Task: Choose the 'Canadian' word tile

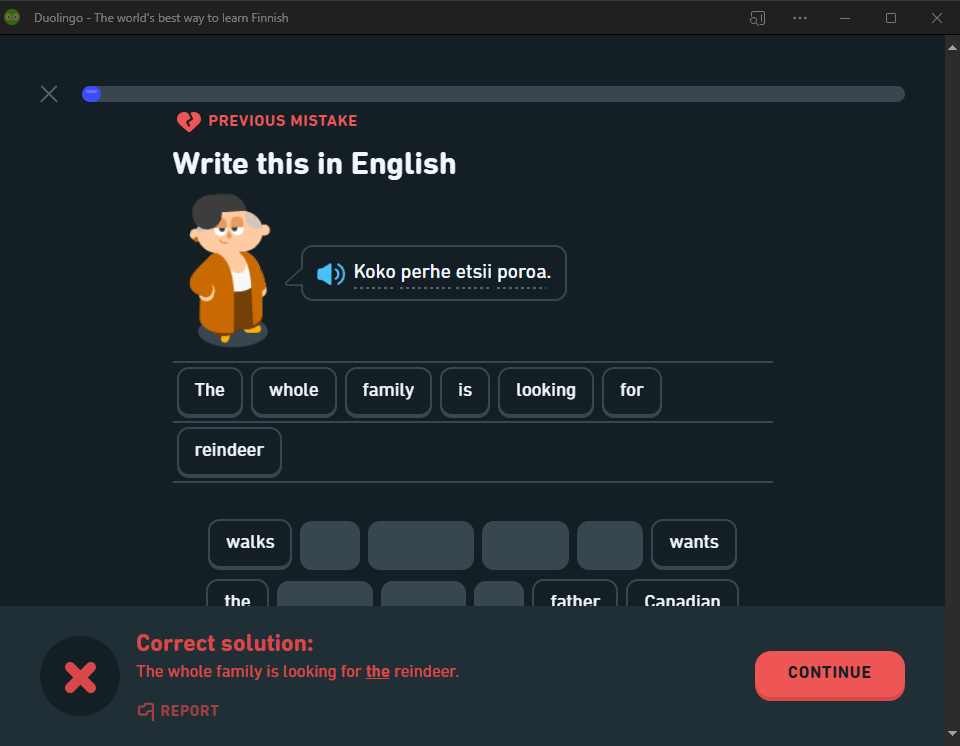Action: (x=682, y=596)
